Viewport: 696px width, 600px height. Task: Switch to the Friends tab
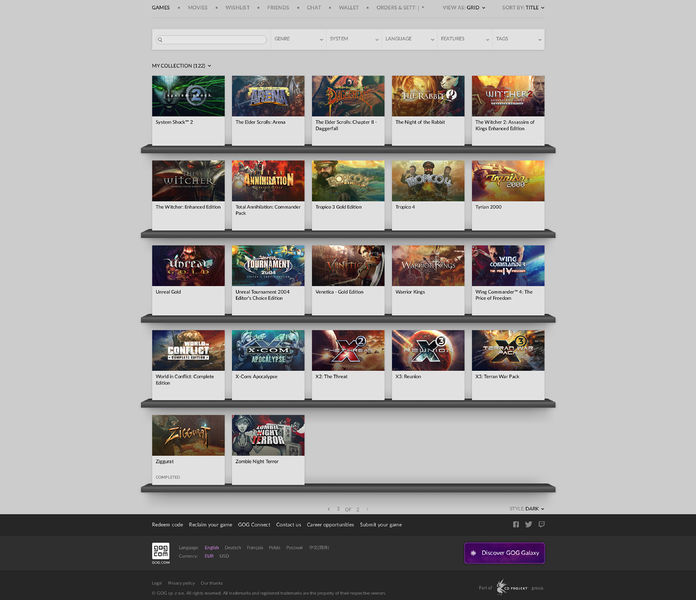(278, 8)
